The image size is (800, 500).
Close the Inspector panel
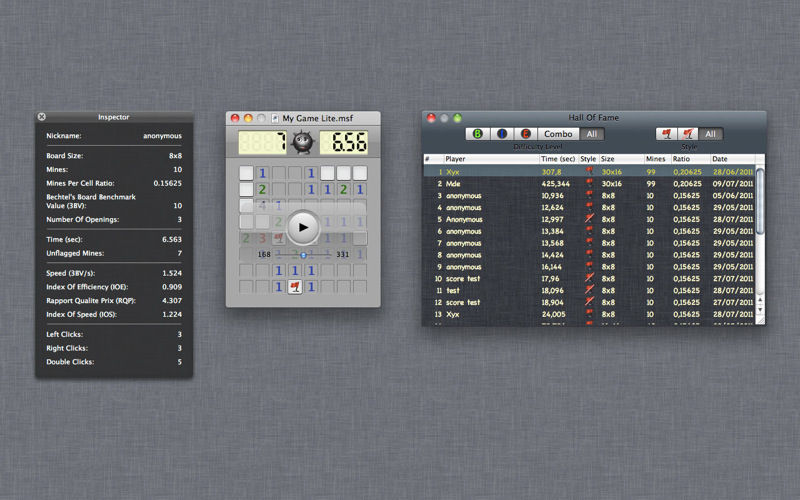(42, 117)
